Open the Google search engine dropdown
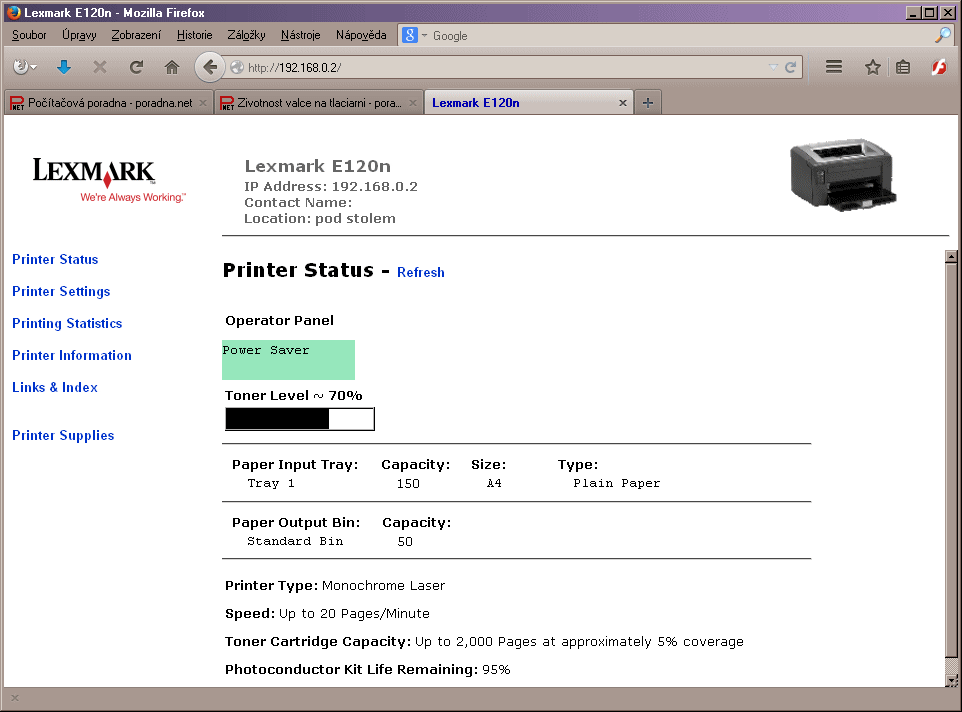962x712 pixels. [x=415, y=36]
